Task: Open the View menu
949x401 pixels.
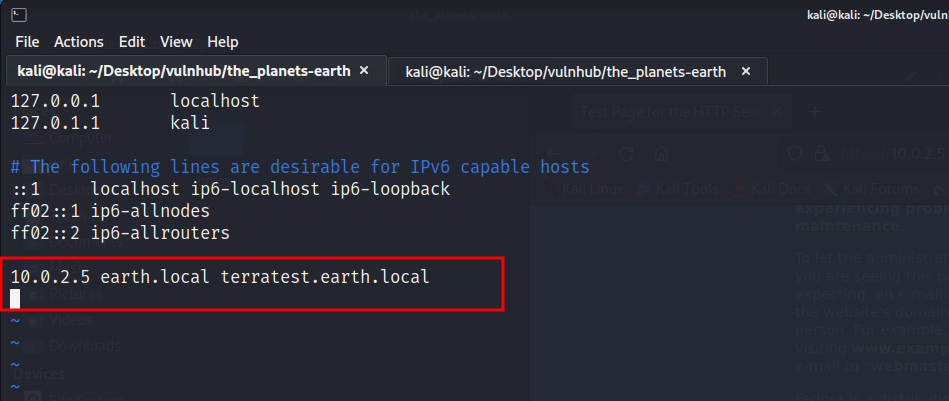Action: tap(176, 42)
